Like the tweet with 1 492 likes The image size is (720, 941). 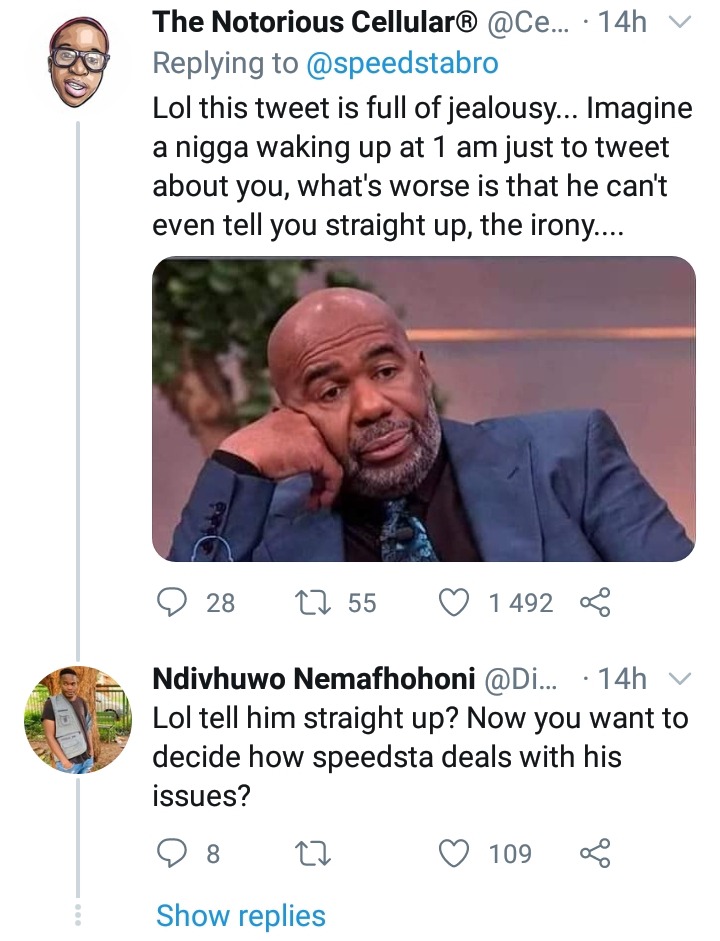tap(454, 603)
